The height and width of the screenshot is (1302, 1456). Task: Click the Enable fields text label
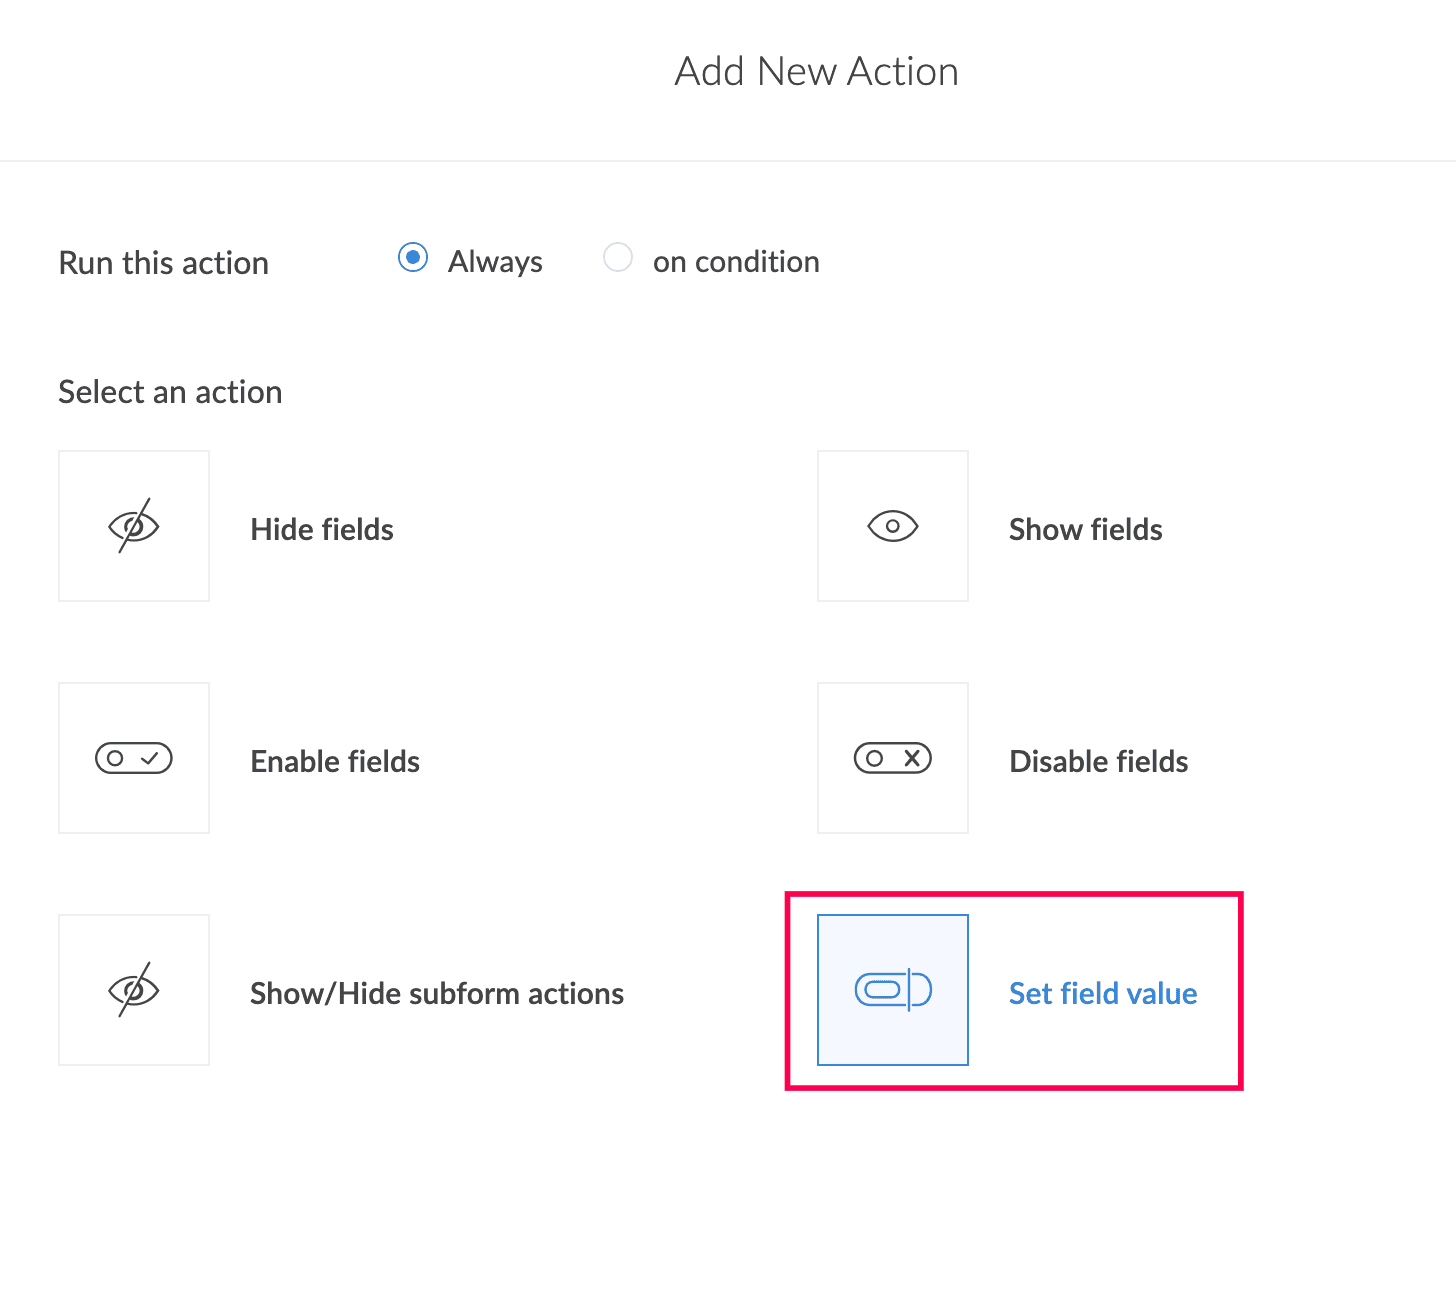point(335,761)
